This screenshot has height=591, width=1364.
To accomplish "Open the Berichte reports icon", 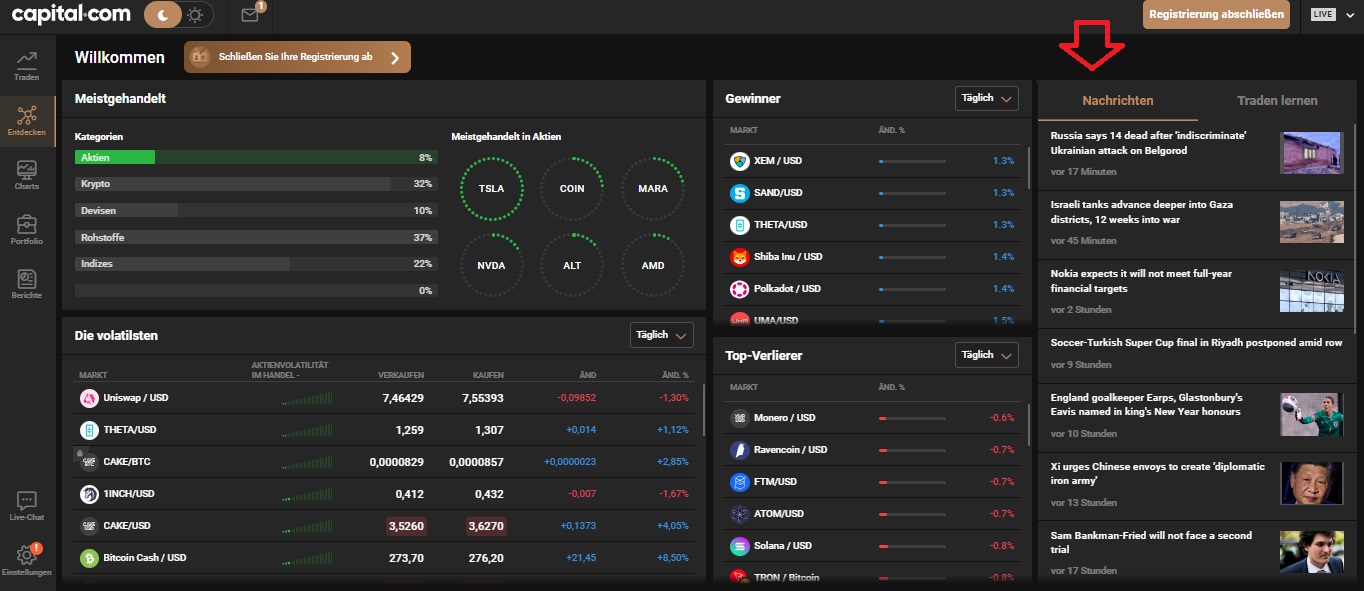I will pos(27,285).
